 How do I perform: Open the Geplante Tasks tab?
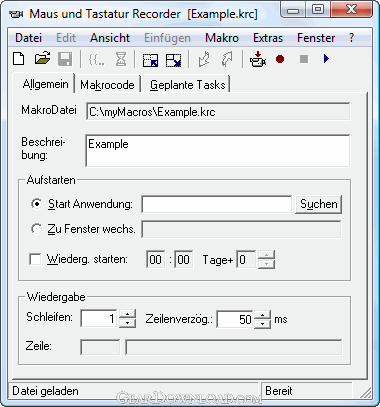(x=188, y=85)
